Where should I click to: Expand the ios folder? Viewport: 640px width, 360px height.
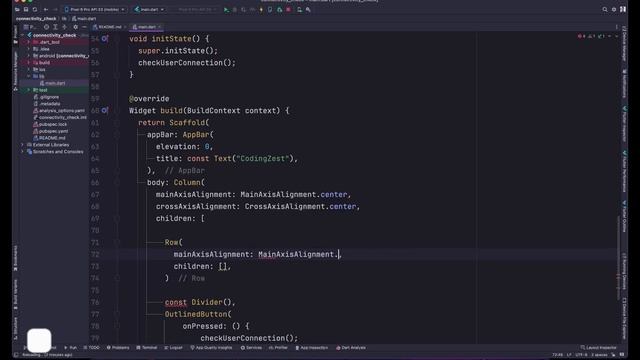point(29,69)
